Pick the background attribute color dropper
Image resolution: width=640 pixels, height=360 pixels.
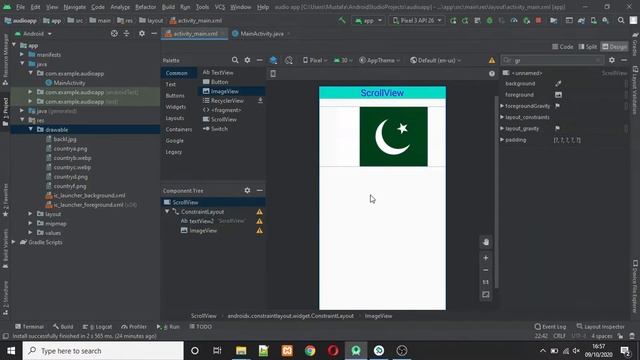(x=558, y=84)
